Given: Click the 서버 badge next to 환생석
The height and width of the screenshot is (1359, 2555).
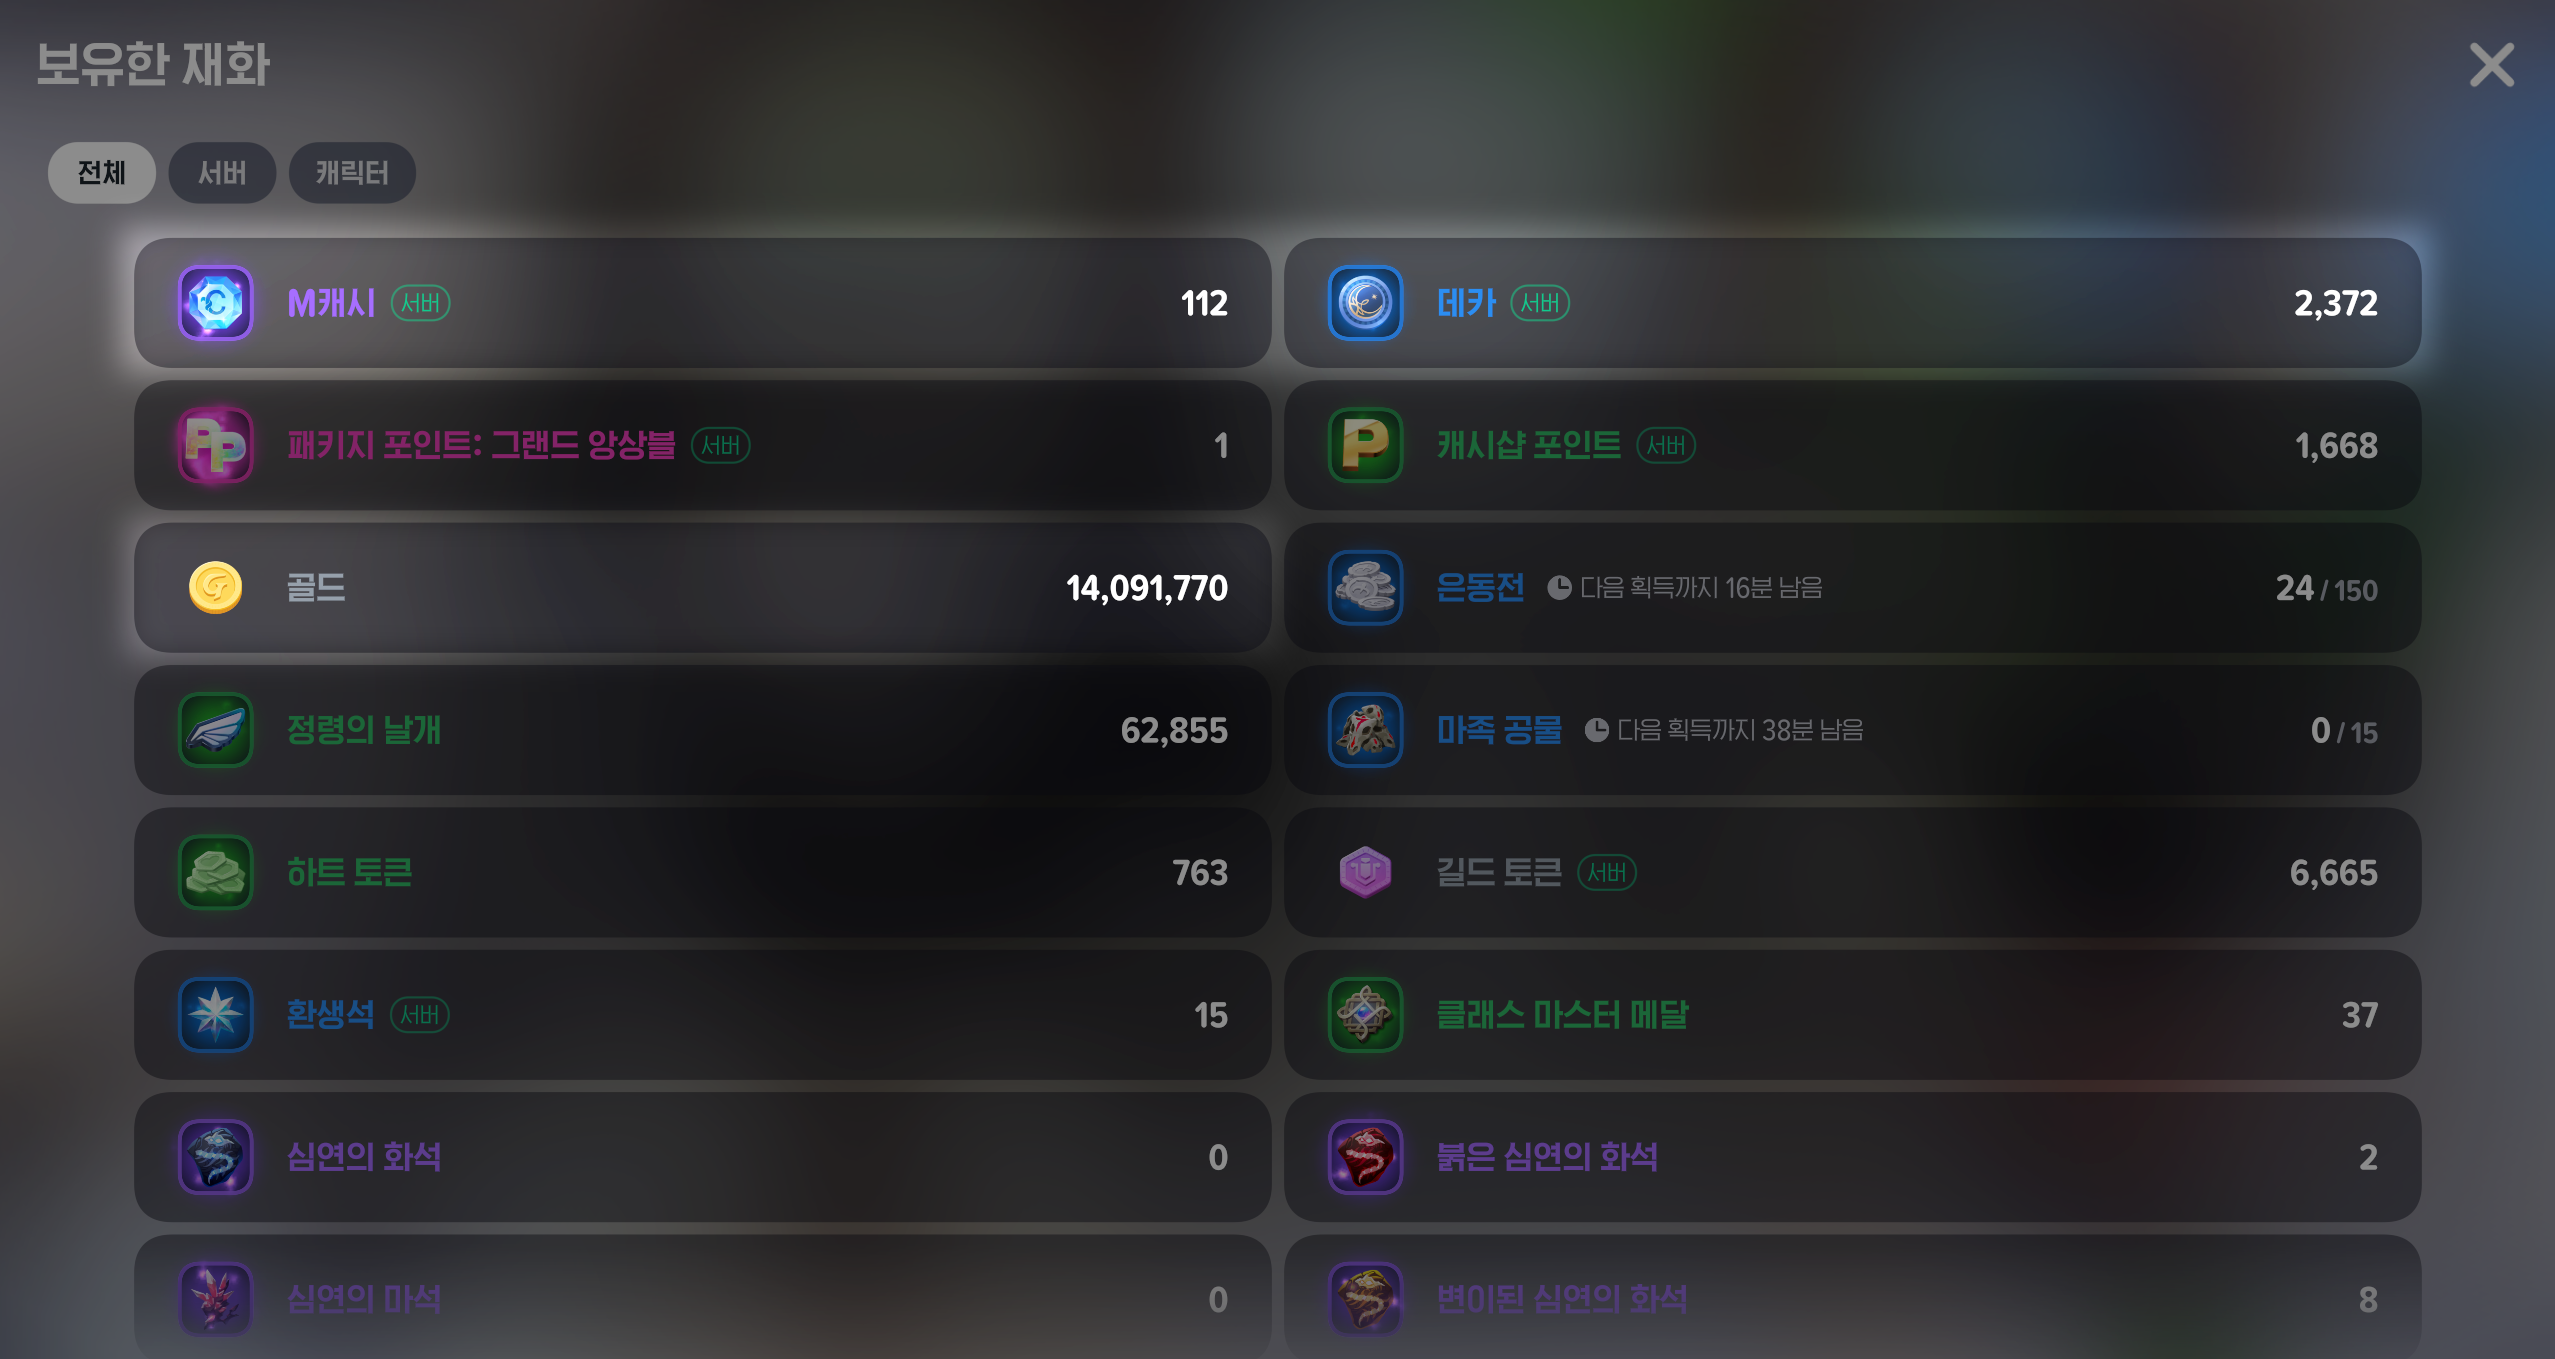Looking at the screenshot, I should point(420,1015).
